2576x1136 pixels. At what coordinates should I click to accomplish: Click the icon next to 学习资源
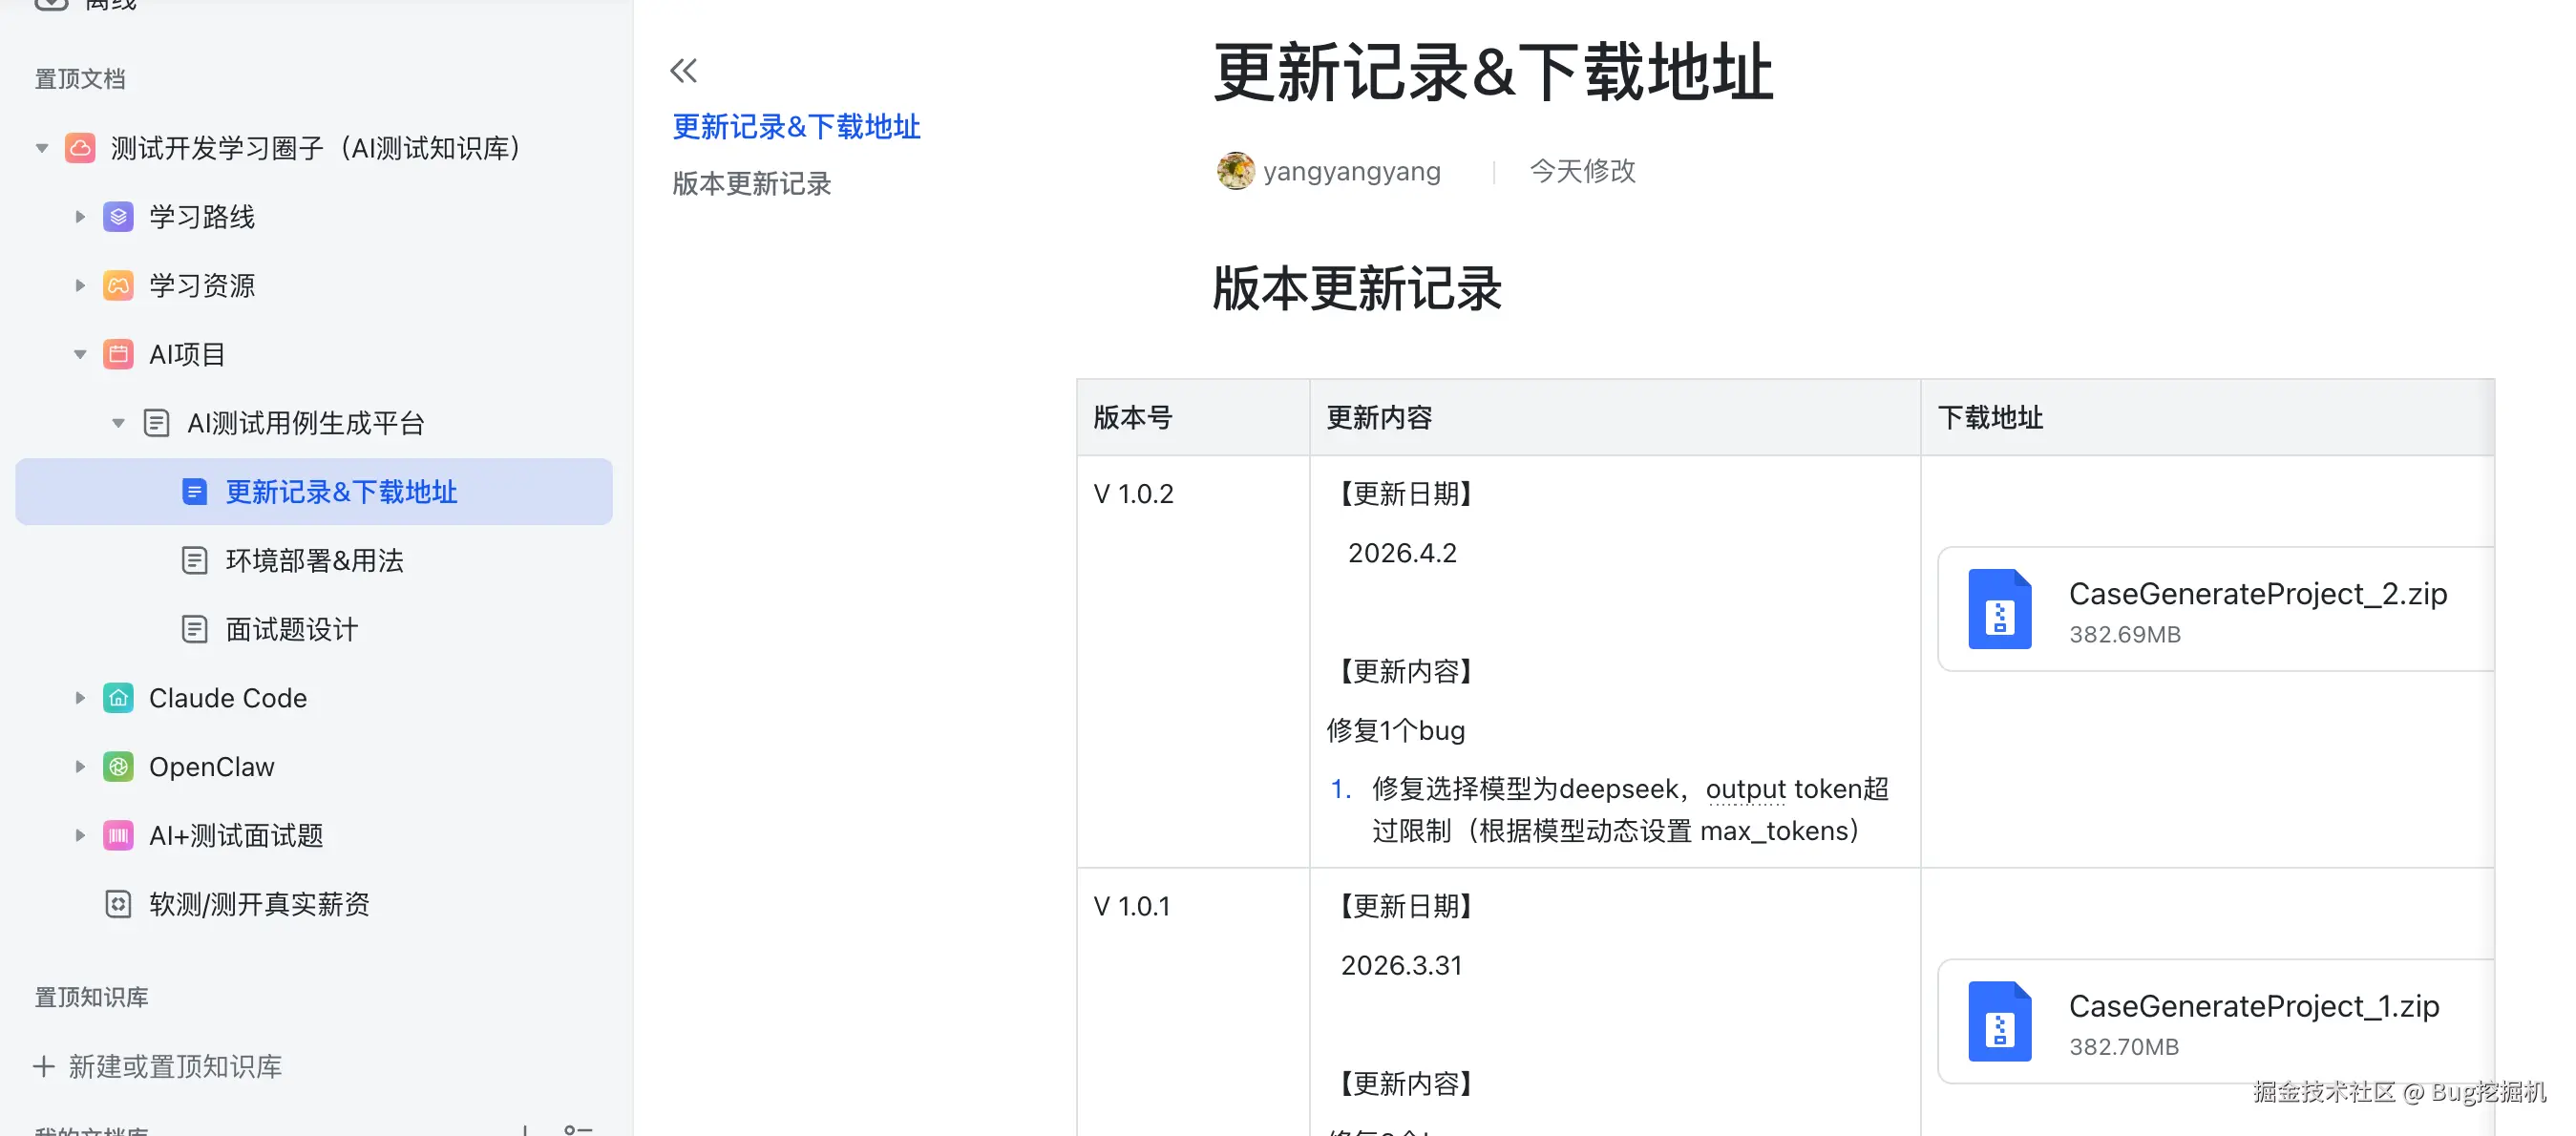pyautogui.click(x=118, y=285)
